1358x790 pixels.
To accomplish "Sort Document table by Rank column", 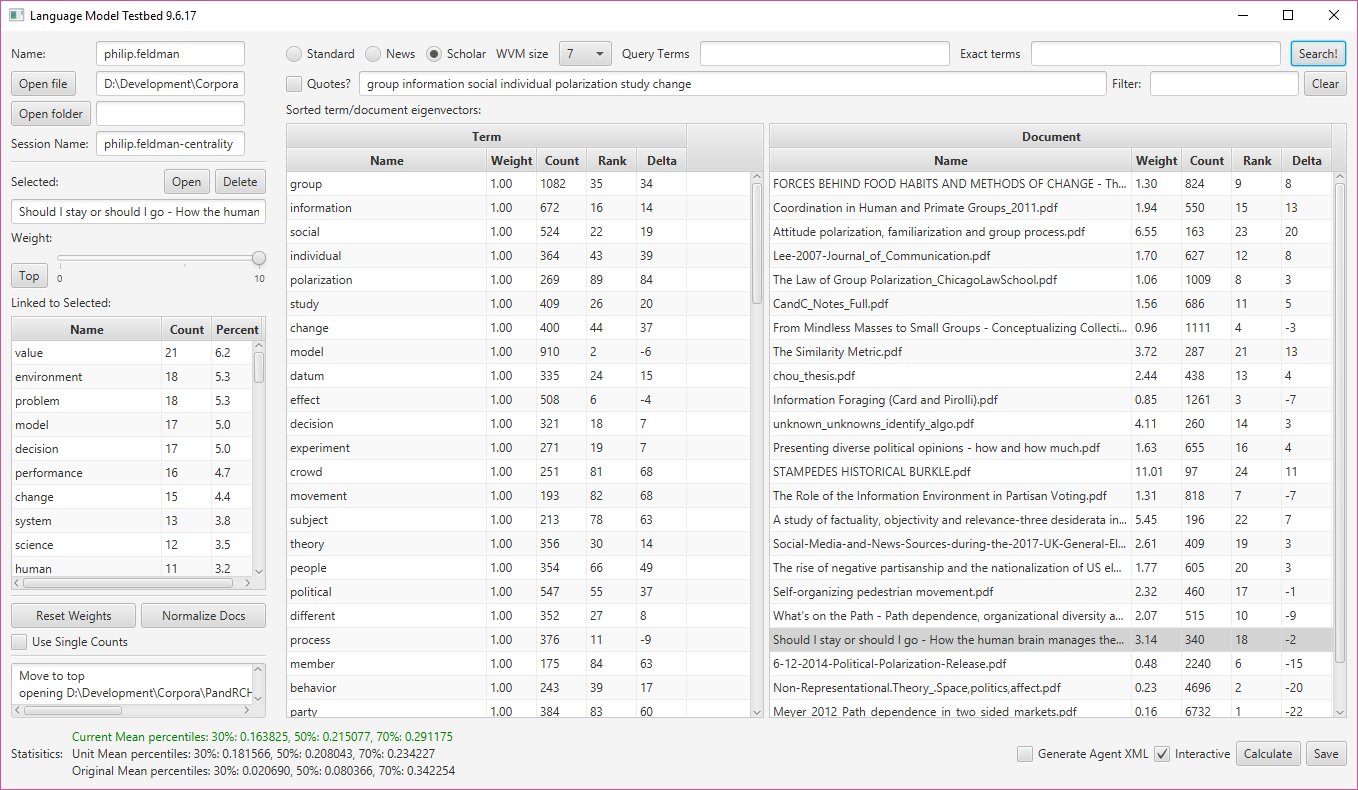I will (x=1257, y=161).
